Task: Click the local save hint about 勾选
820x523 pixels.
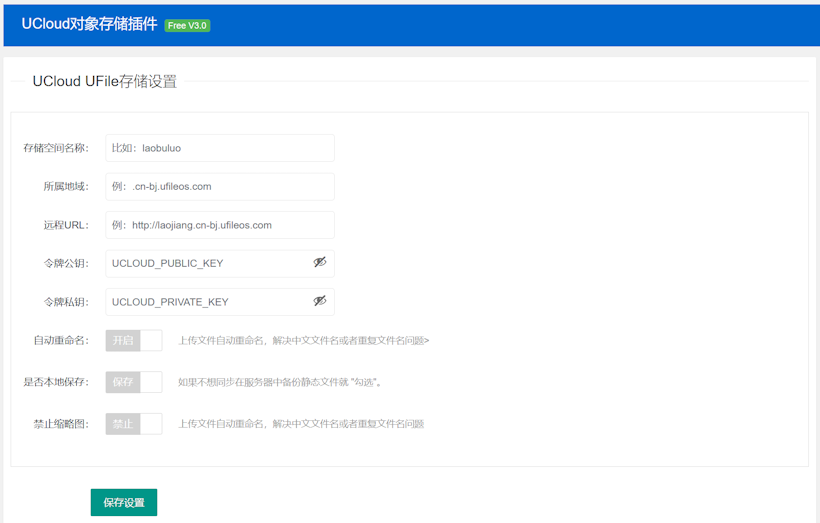Action: click(280, 382)
